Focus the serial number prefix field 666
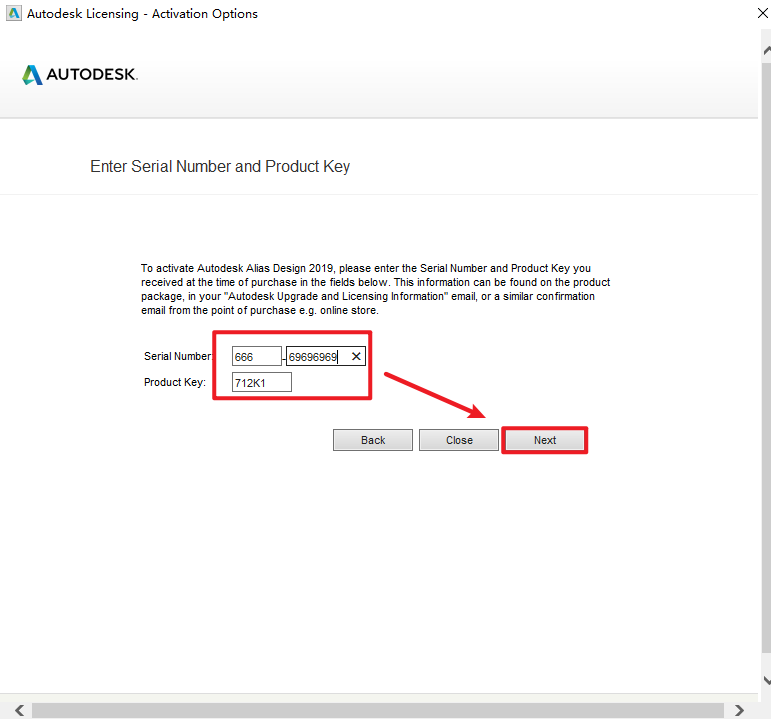771x719 pixels. point(257,356)
